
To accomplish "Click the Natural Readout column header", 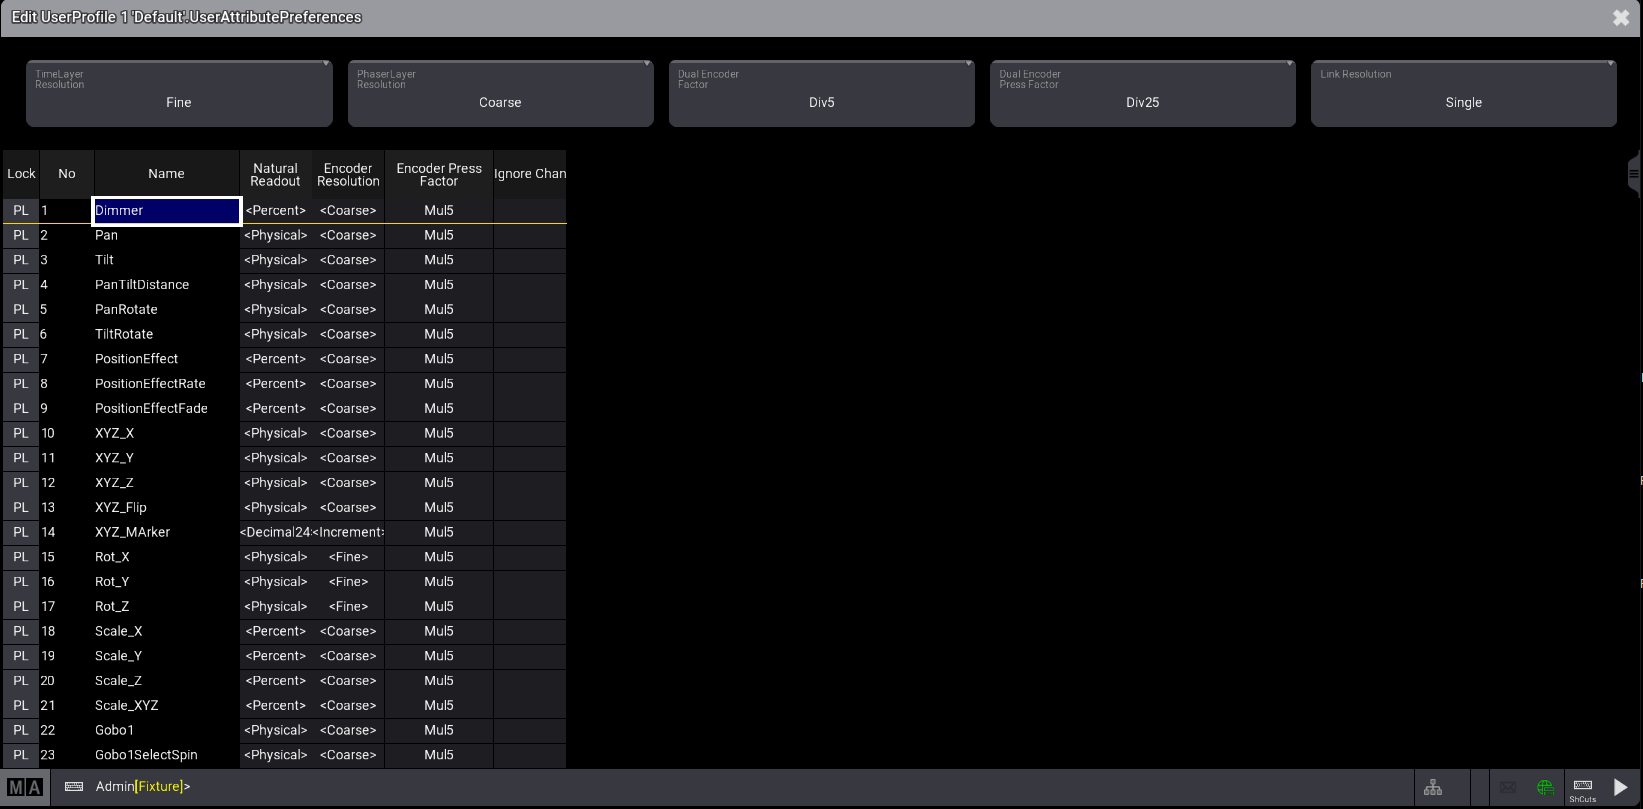I will coord(275,175).
